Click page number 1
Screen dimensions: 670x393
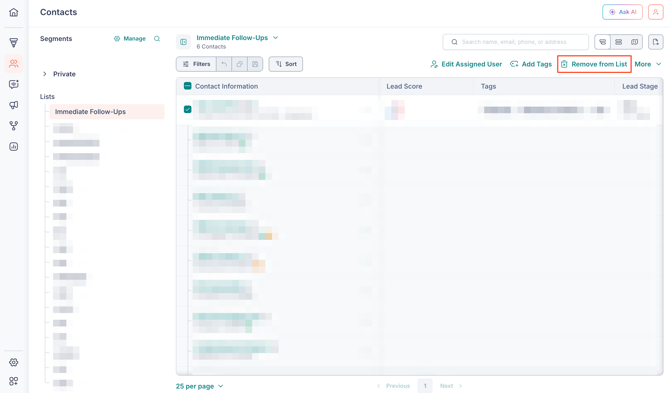[x=425, y=386]
